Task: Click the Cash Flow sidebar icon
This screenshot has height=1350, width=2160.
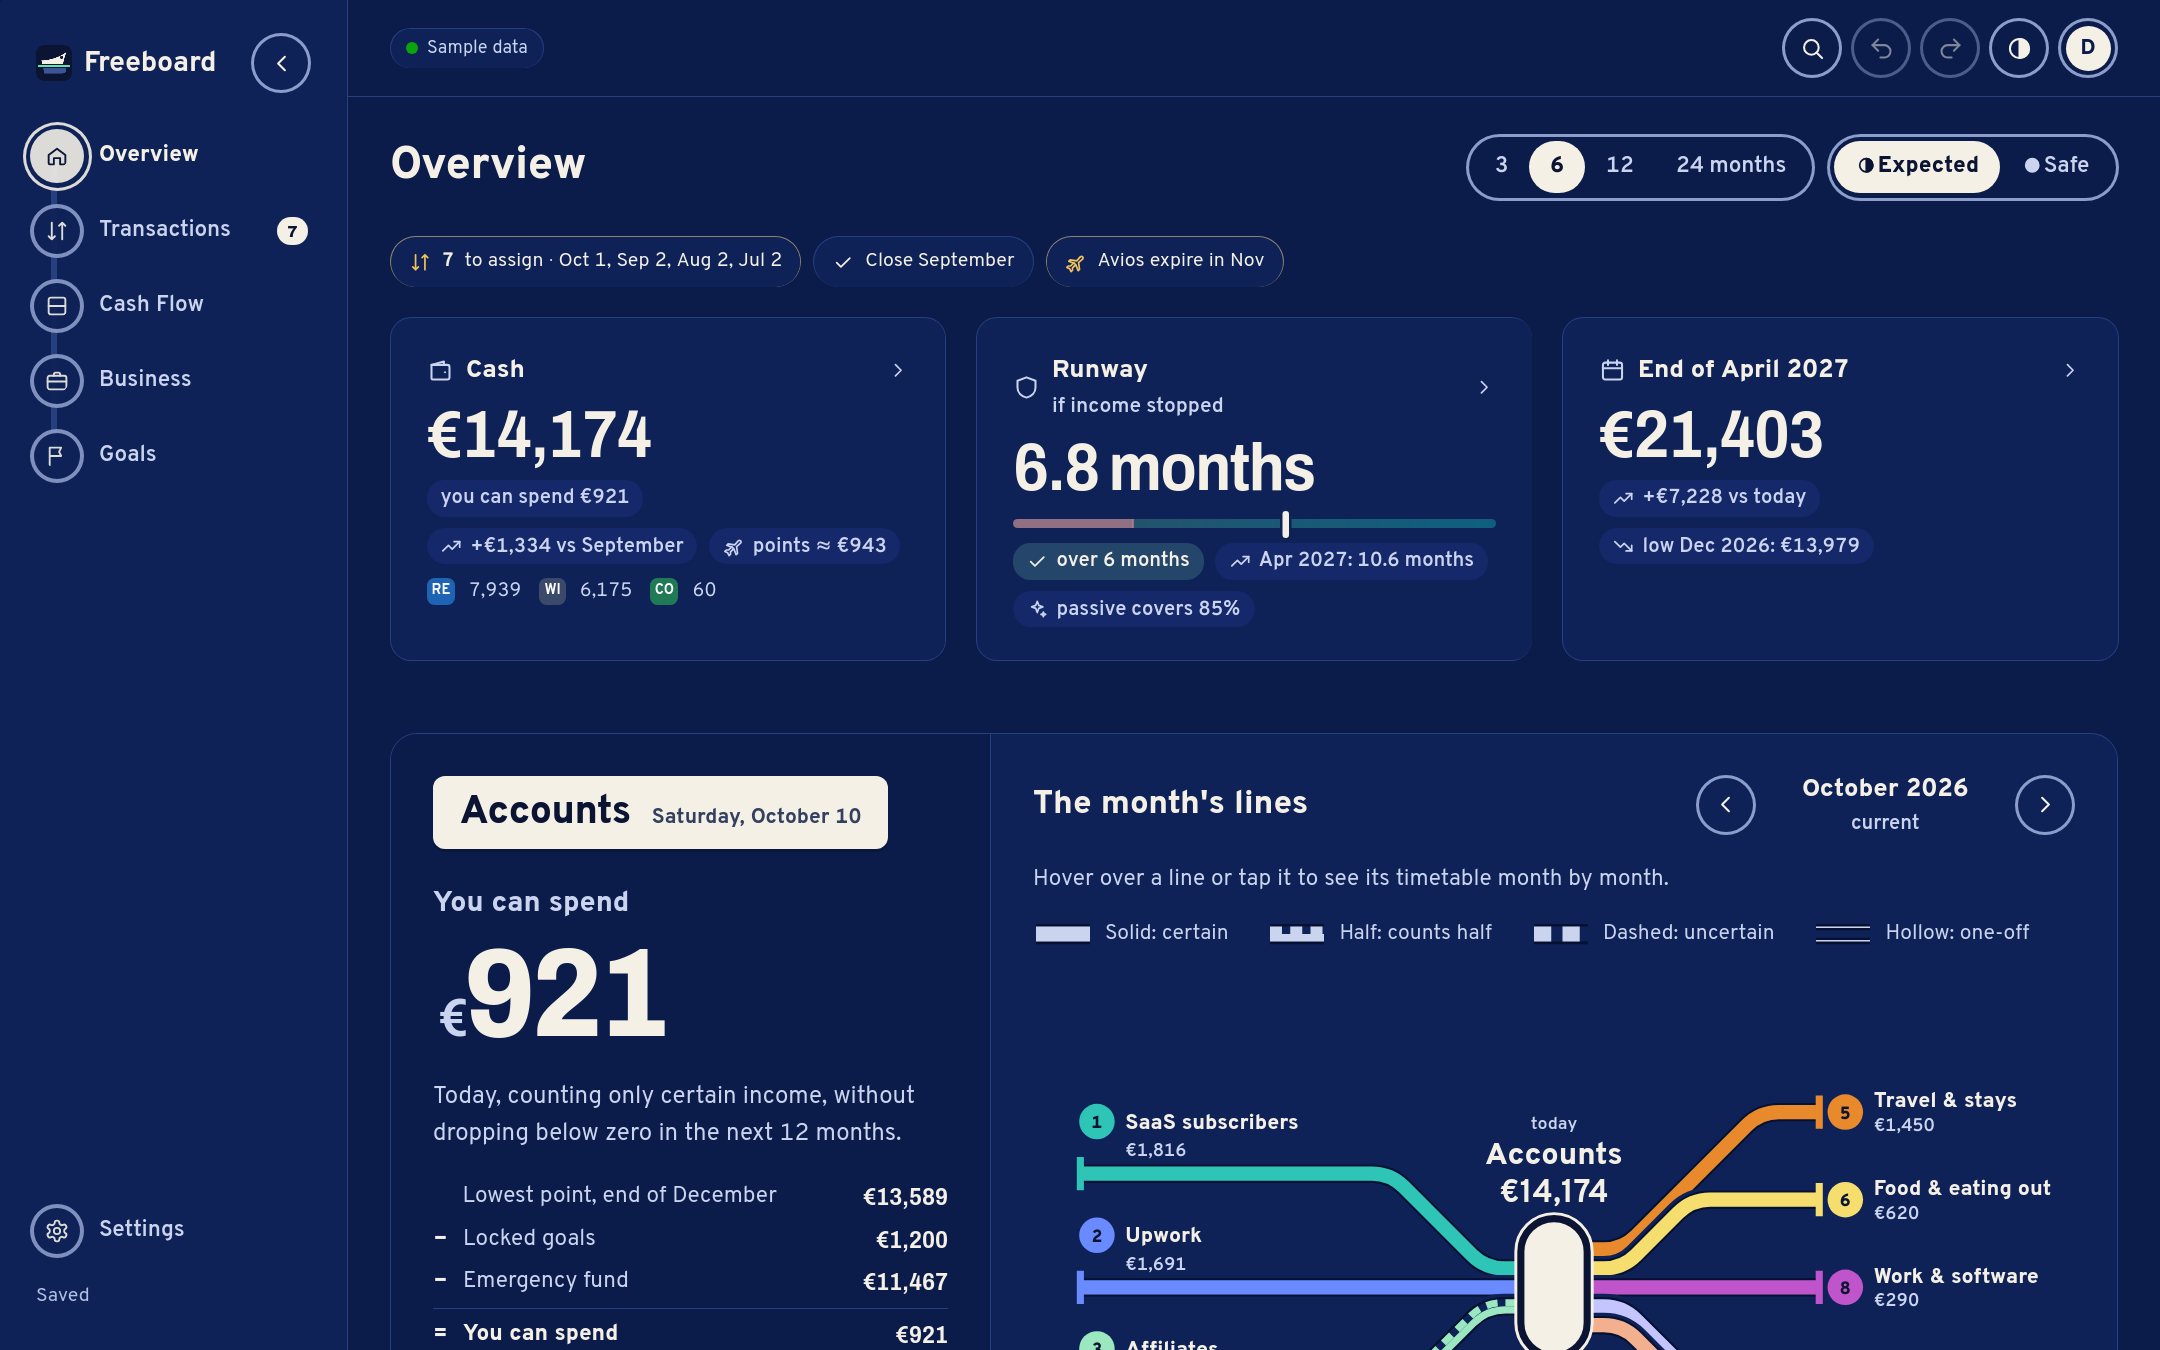Action: click(x=57, y=306)
